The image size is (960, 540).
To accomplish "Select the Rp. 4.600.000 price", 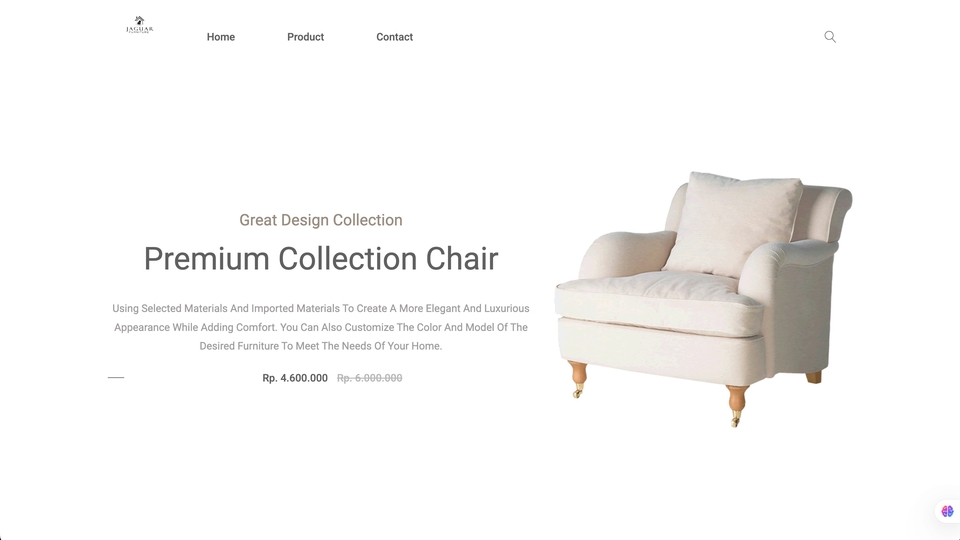I will coord(295,378).
